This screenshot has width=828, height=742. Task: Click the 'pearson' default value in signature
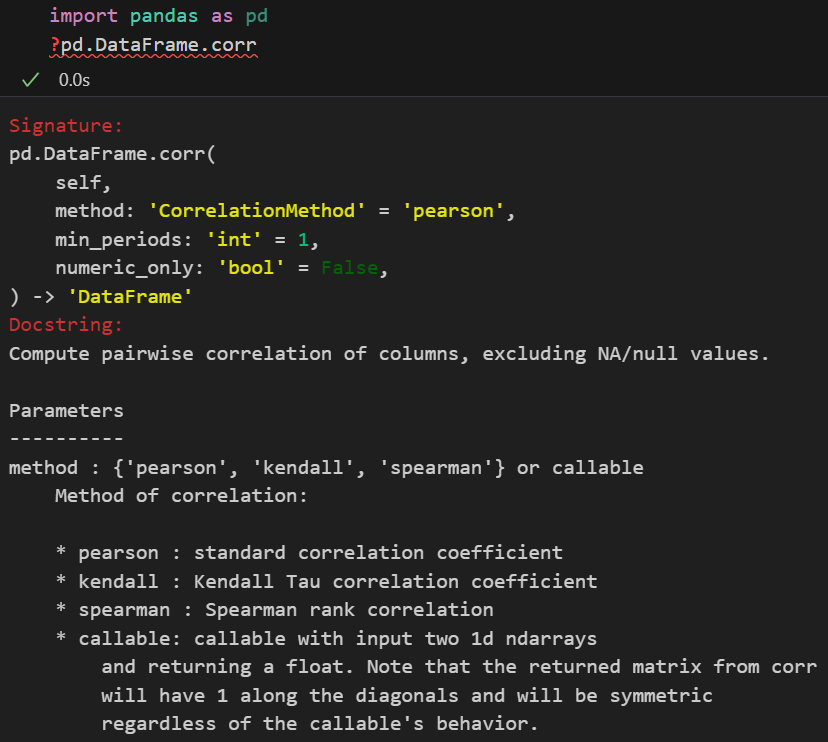click(x=453, y=211)
